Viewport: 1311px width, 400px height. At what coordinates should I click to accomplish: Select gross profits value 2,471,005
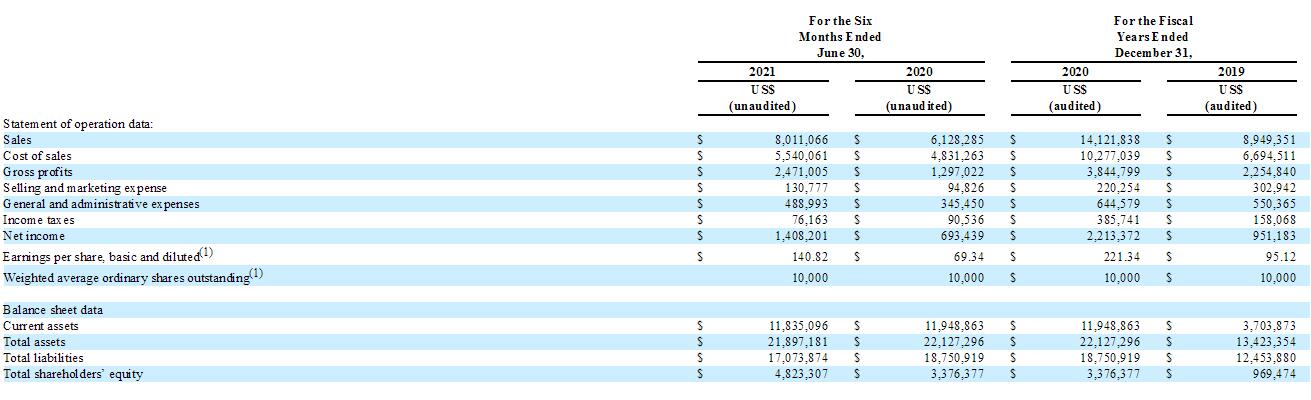click(x=802, y=172)
